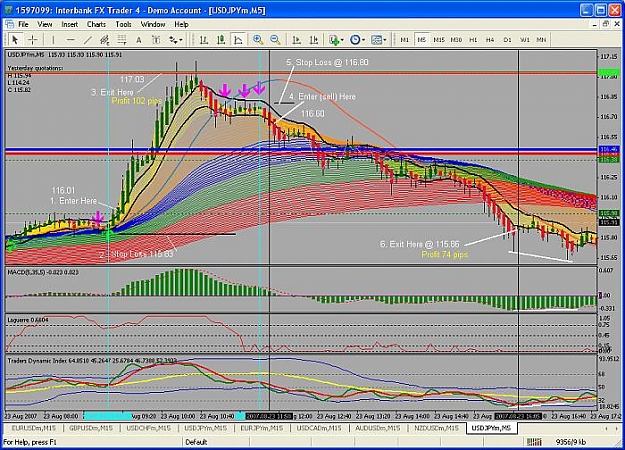Set timeframe to W1
The image size is (625, 450).
[x=525, y=40]
